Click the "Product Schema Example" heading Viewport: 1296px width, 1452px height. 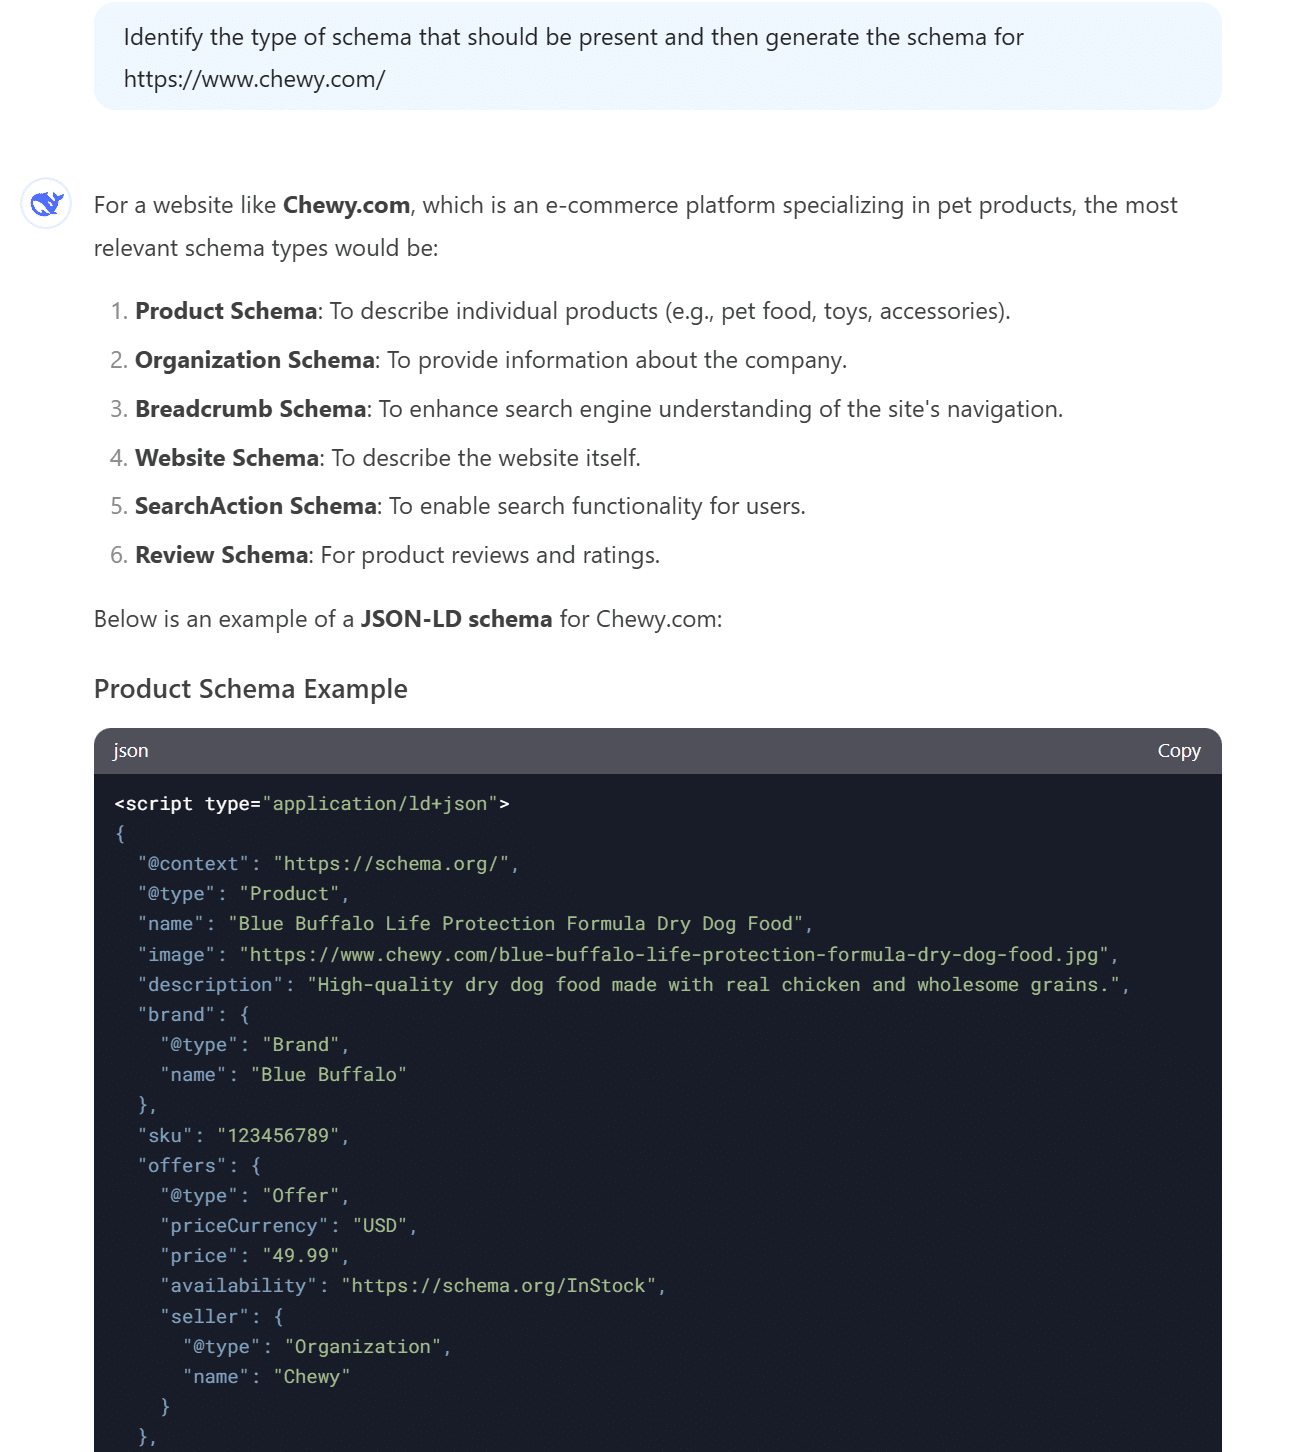coord(251,689)
